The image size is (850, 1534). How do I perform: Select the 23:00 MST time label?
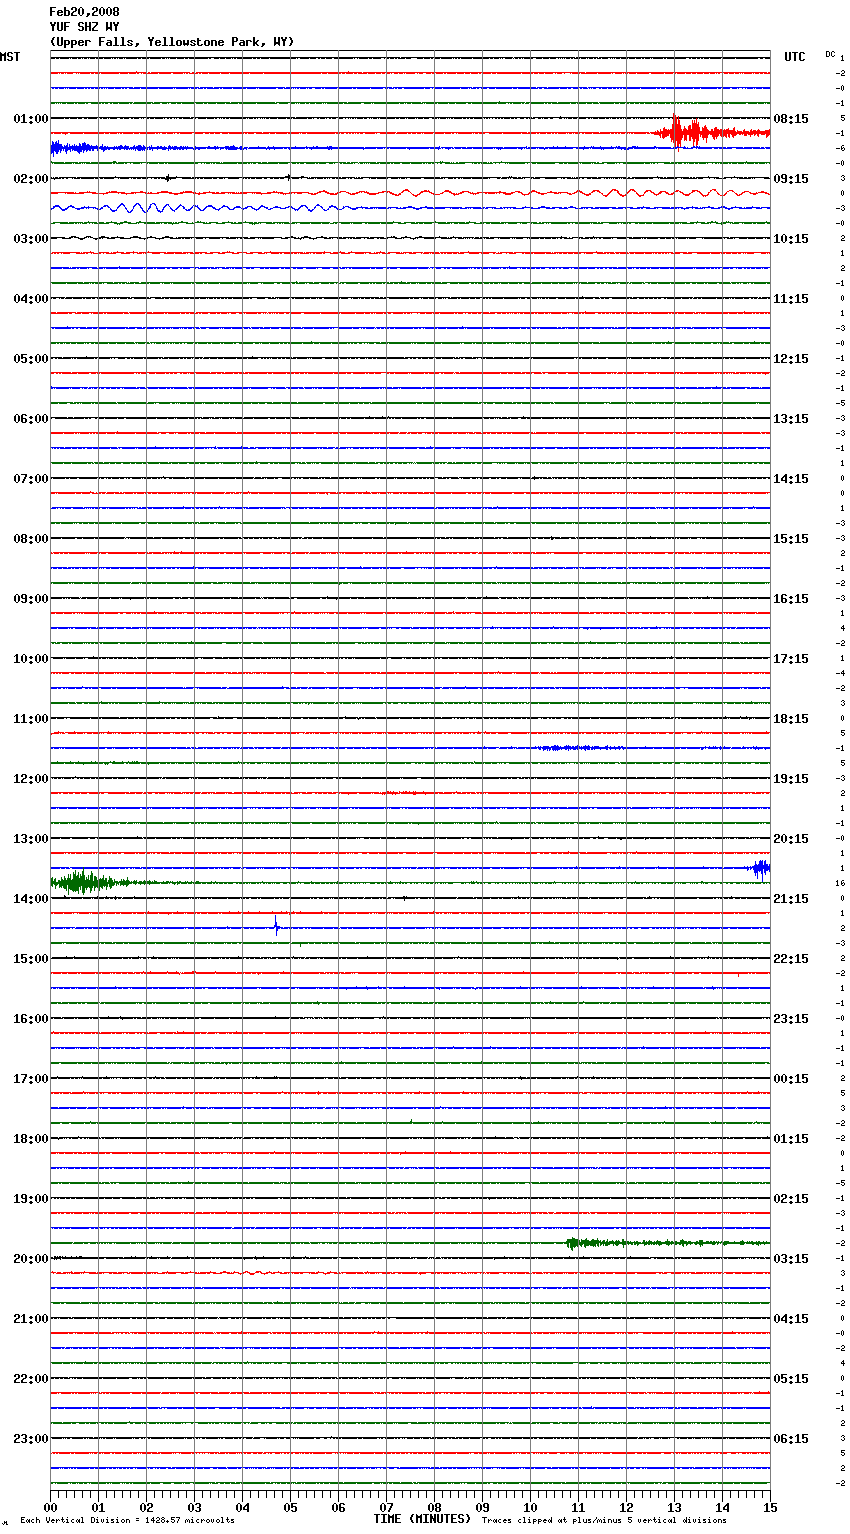point(31,1439)
